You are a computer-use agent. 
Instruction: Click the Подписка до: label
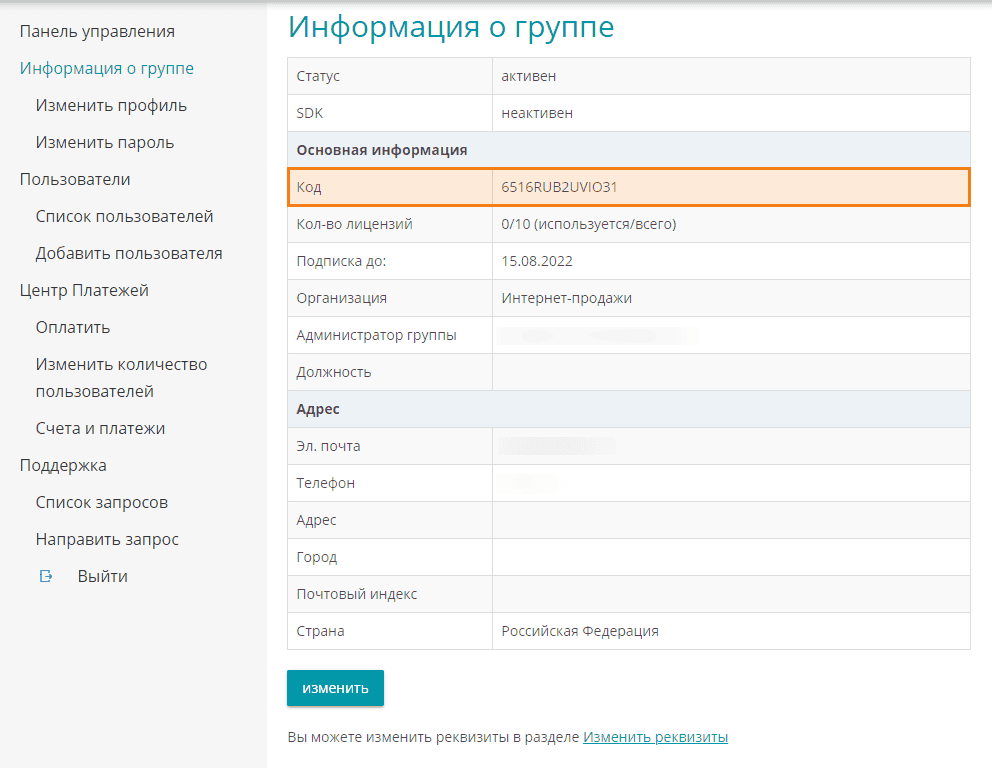pyautogui.click(x=341, y=261)
